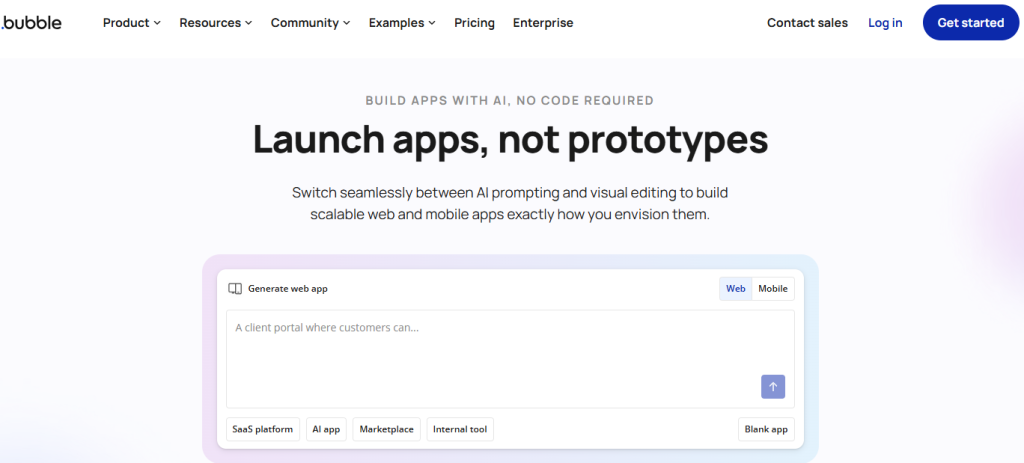
Task: Click the Log in link
Action: coord(885,23)
